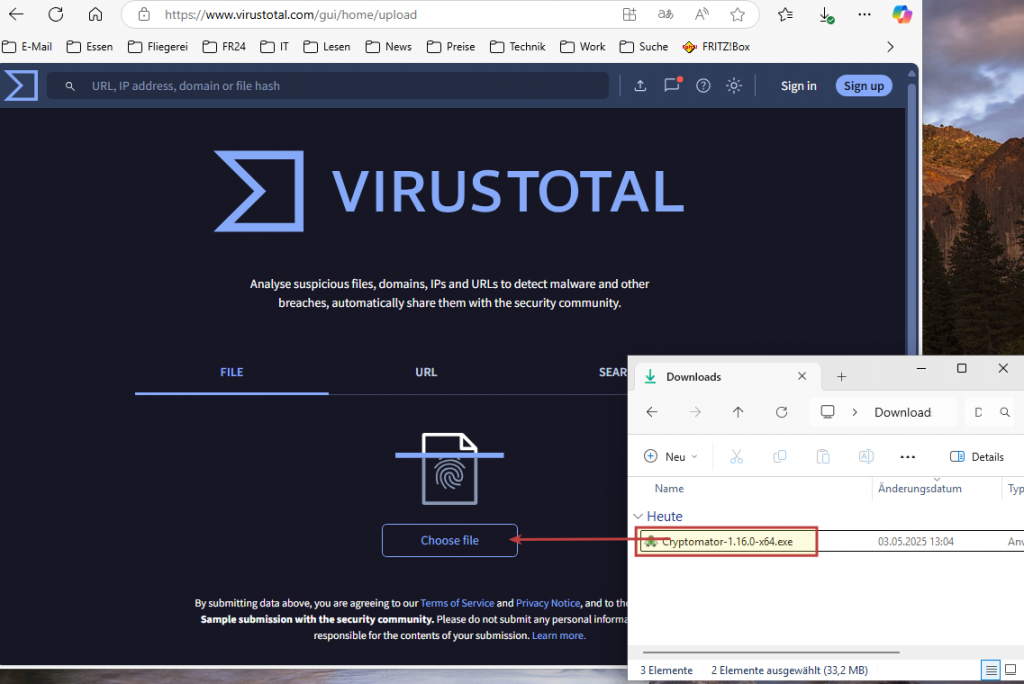Toggle VirusTotal light/dark theme sun icon

[x=734, y=86]
